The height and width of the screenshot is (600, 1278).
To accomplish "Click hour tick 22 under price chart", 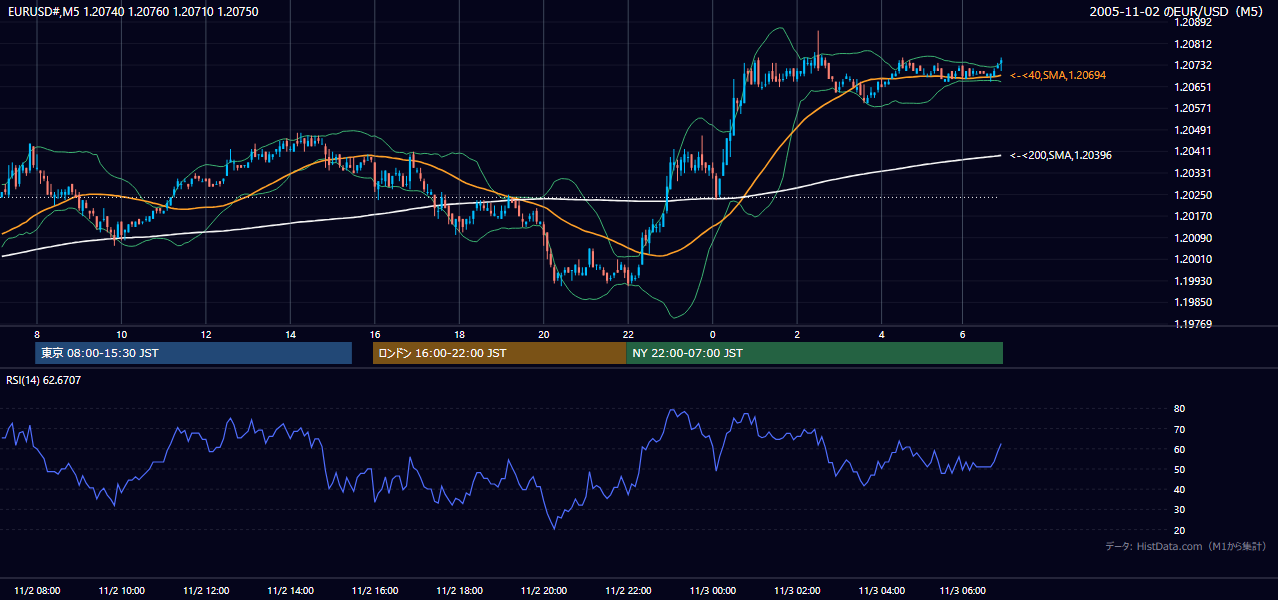I will pos(628,334).
